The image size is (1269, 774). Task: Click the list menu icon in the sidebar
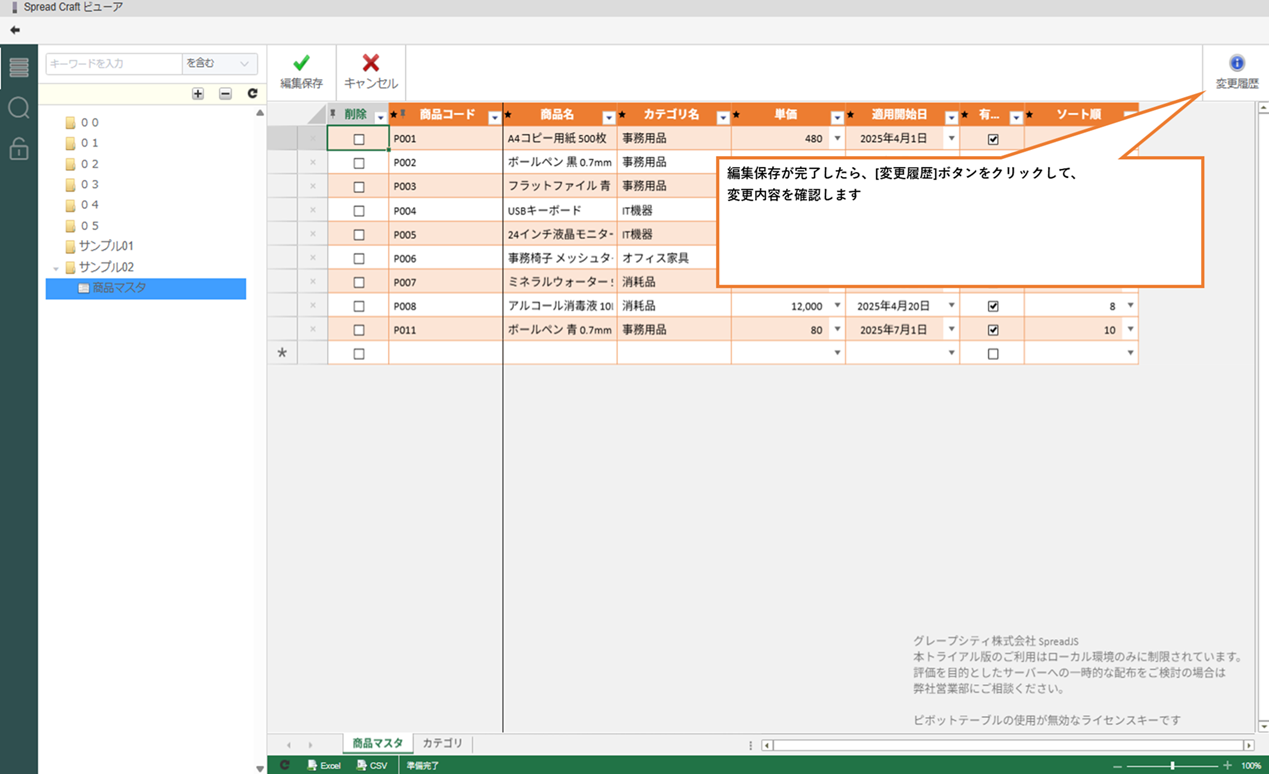coord(18,67)
